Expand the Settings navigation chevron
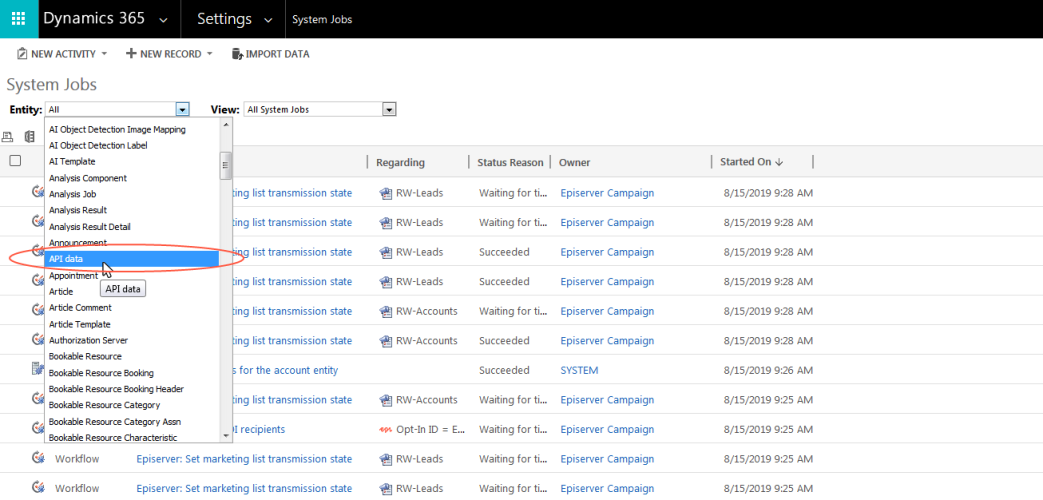 [266, 20]
